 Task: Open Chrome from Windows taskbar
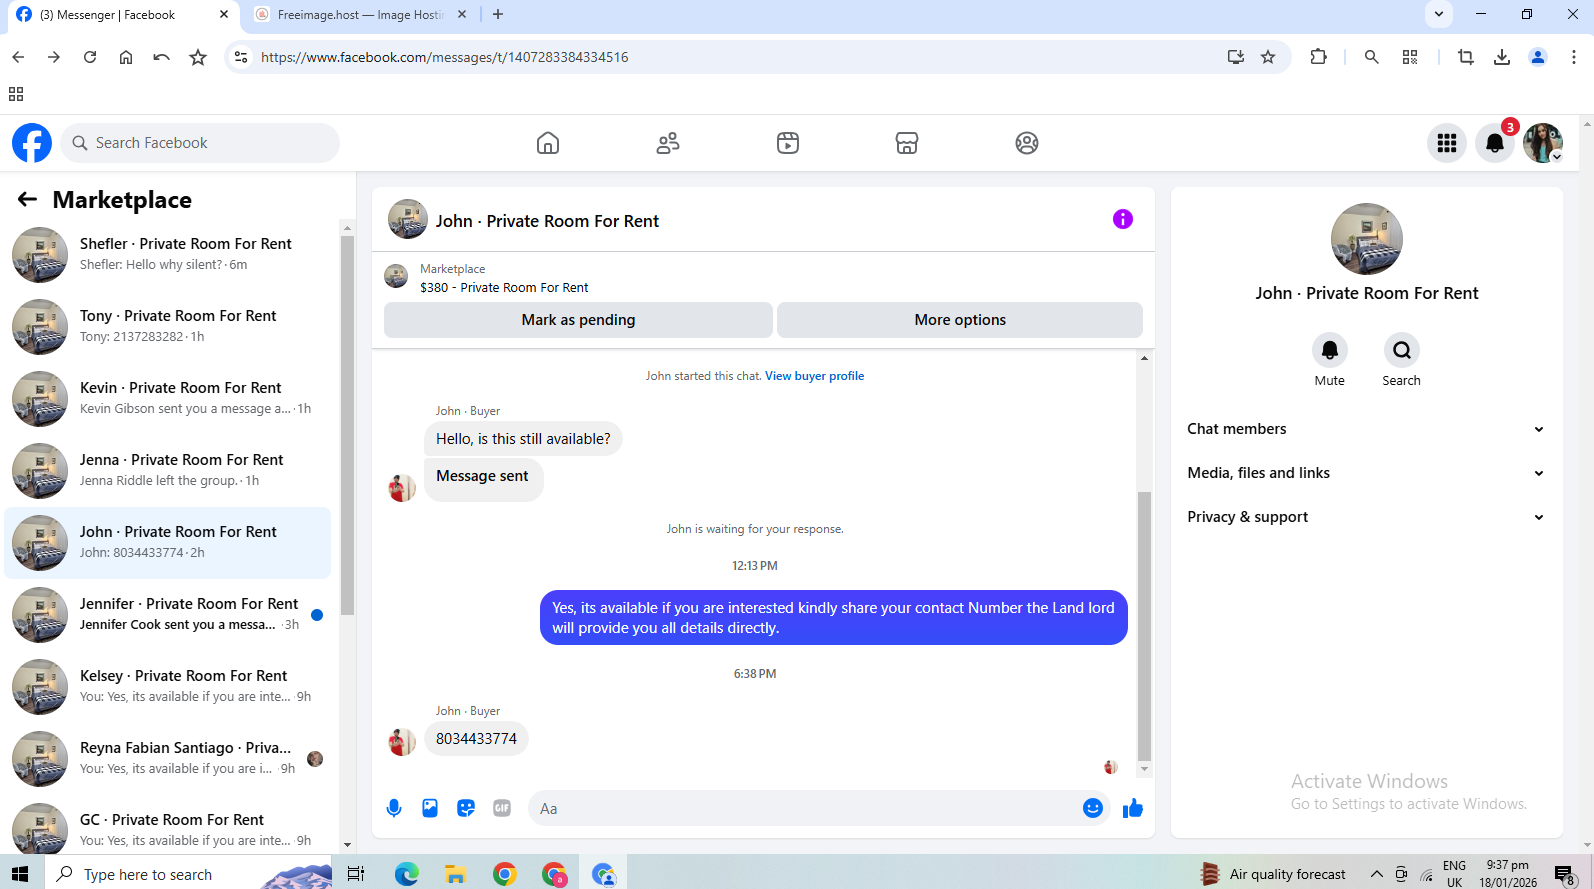click(x=505, y=874)
